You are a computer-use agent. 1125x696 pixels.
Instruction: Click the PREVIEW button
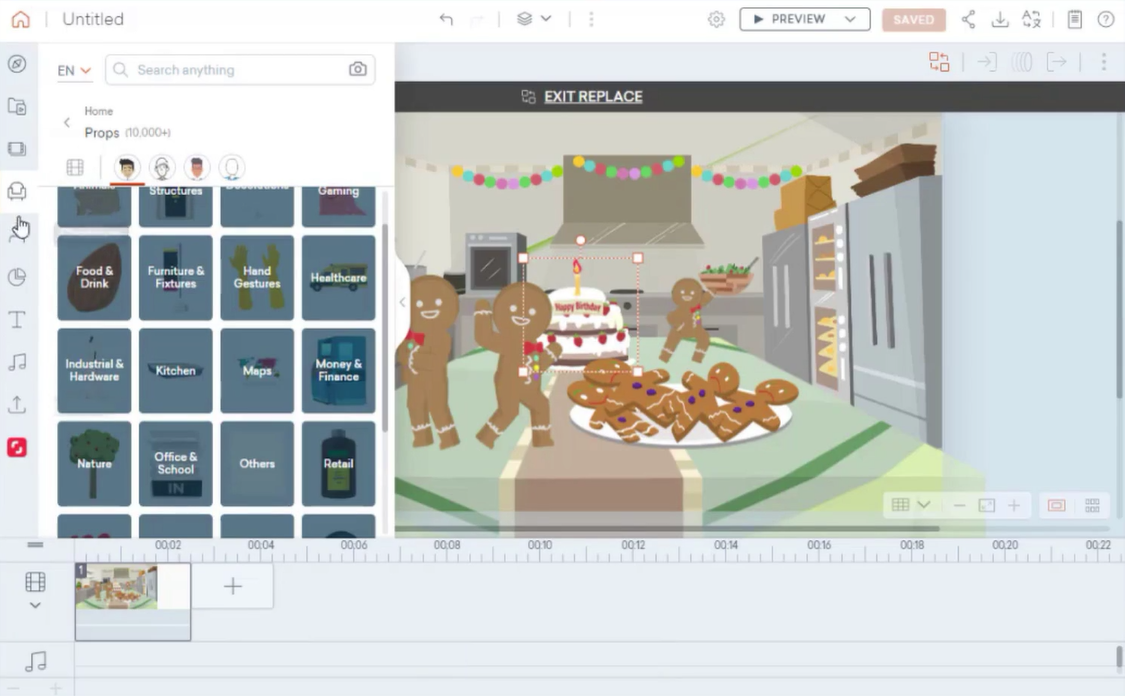click(789, 19)
